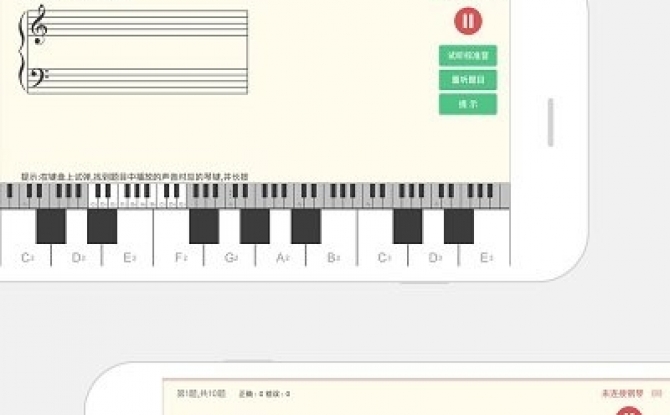Tap the top green 试听标准音 button
The height and width of the screenshot is (415, 670).
click(x=468, y=56)
